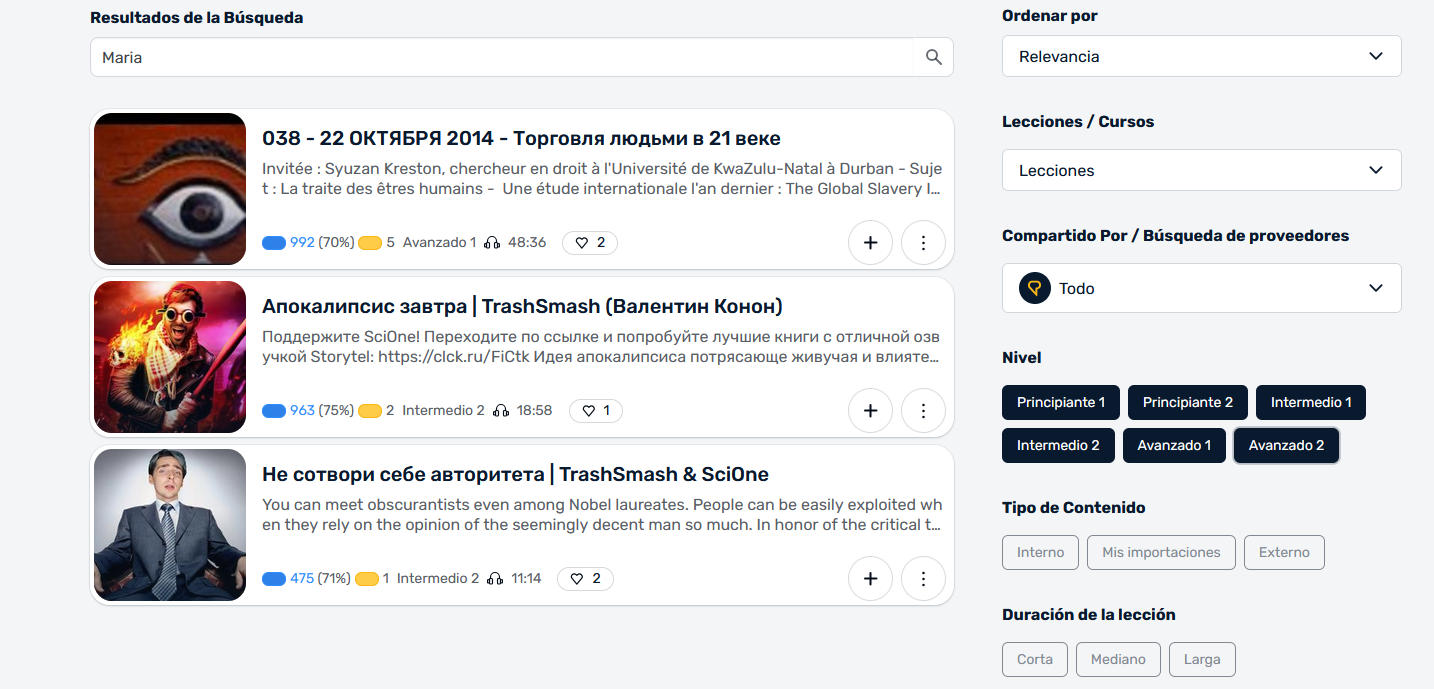Add the Торговля людьми lesson with plus icon
The width and height of the screenshot is (1434, 689).
pyautogui.click(x=870, y=243)
